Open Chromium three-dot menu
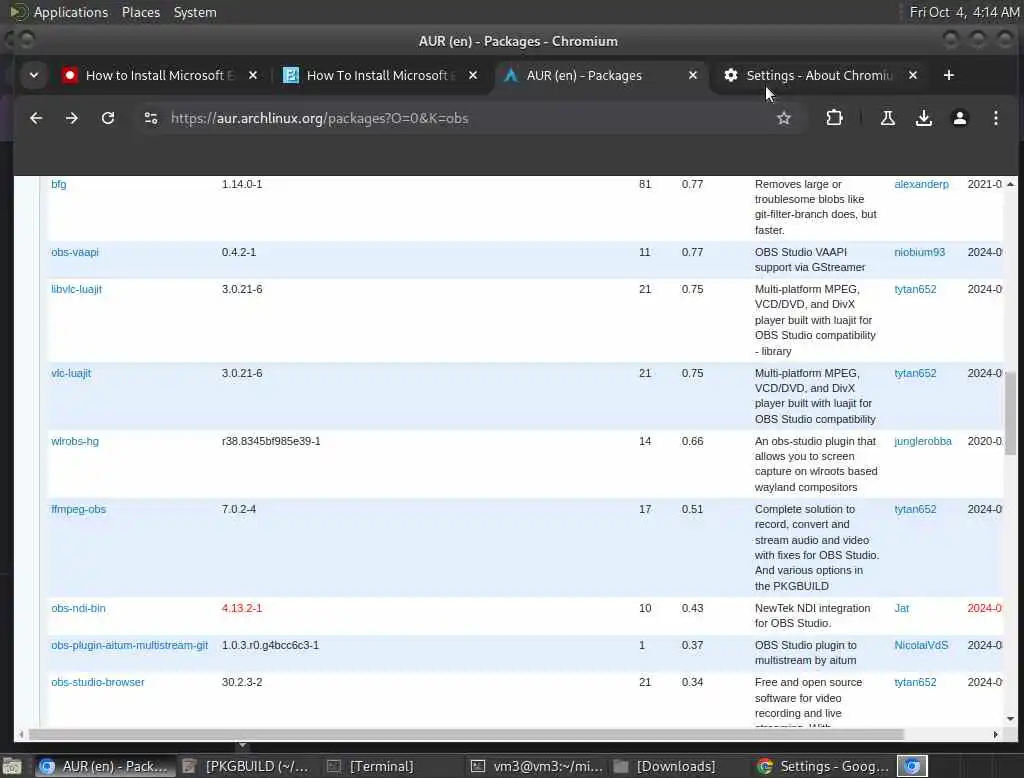Image resolution: width=1024 pixels, height=778 pixels. 995,118
